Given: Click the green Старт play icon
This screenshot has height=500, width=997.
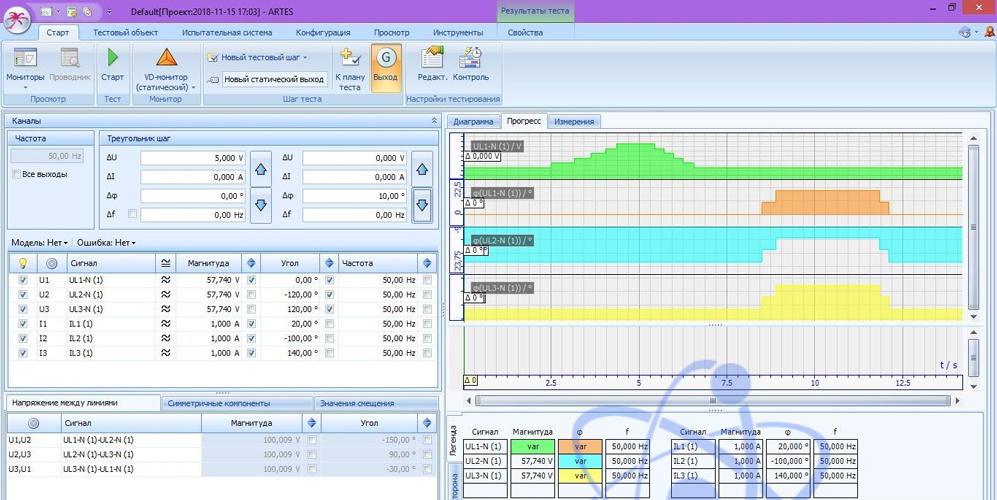Looking at the screenshot, I should [x=112, y=58].
